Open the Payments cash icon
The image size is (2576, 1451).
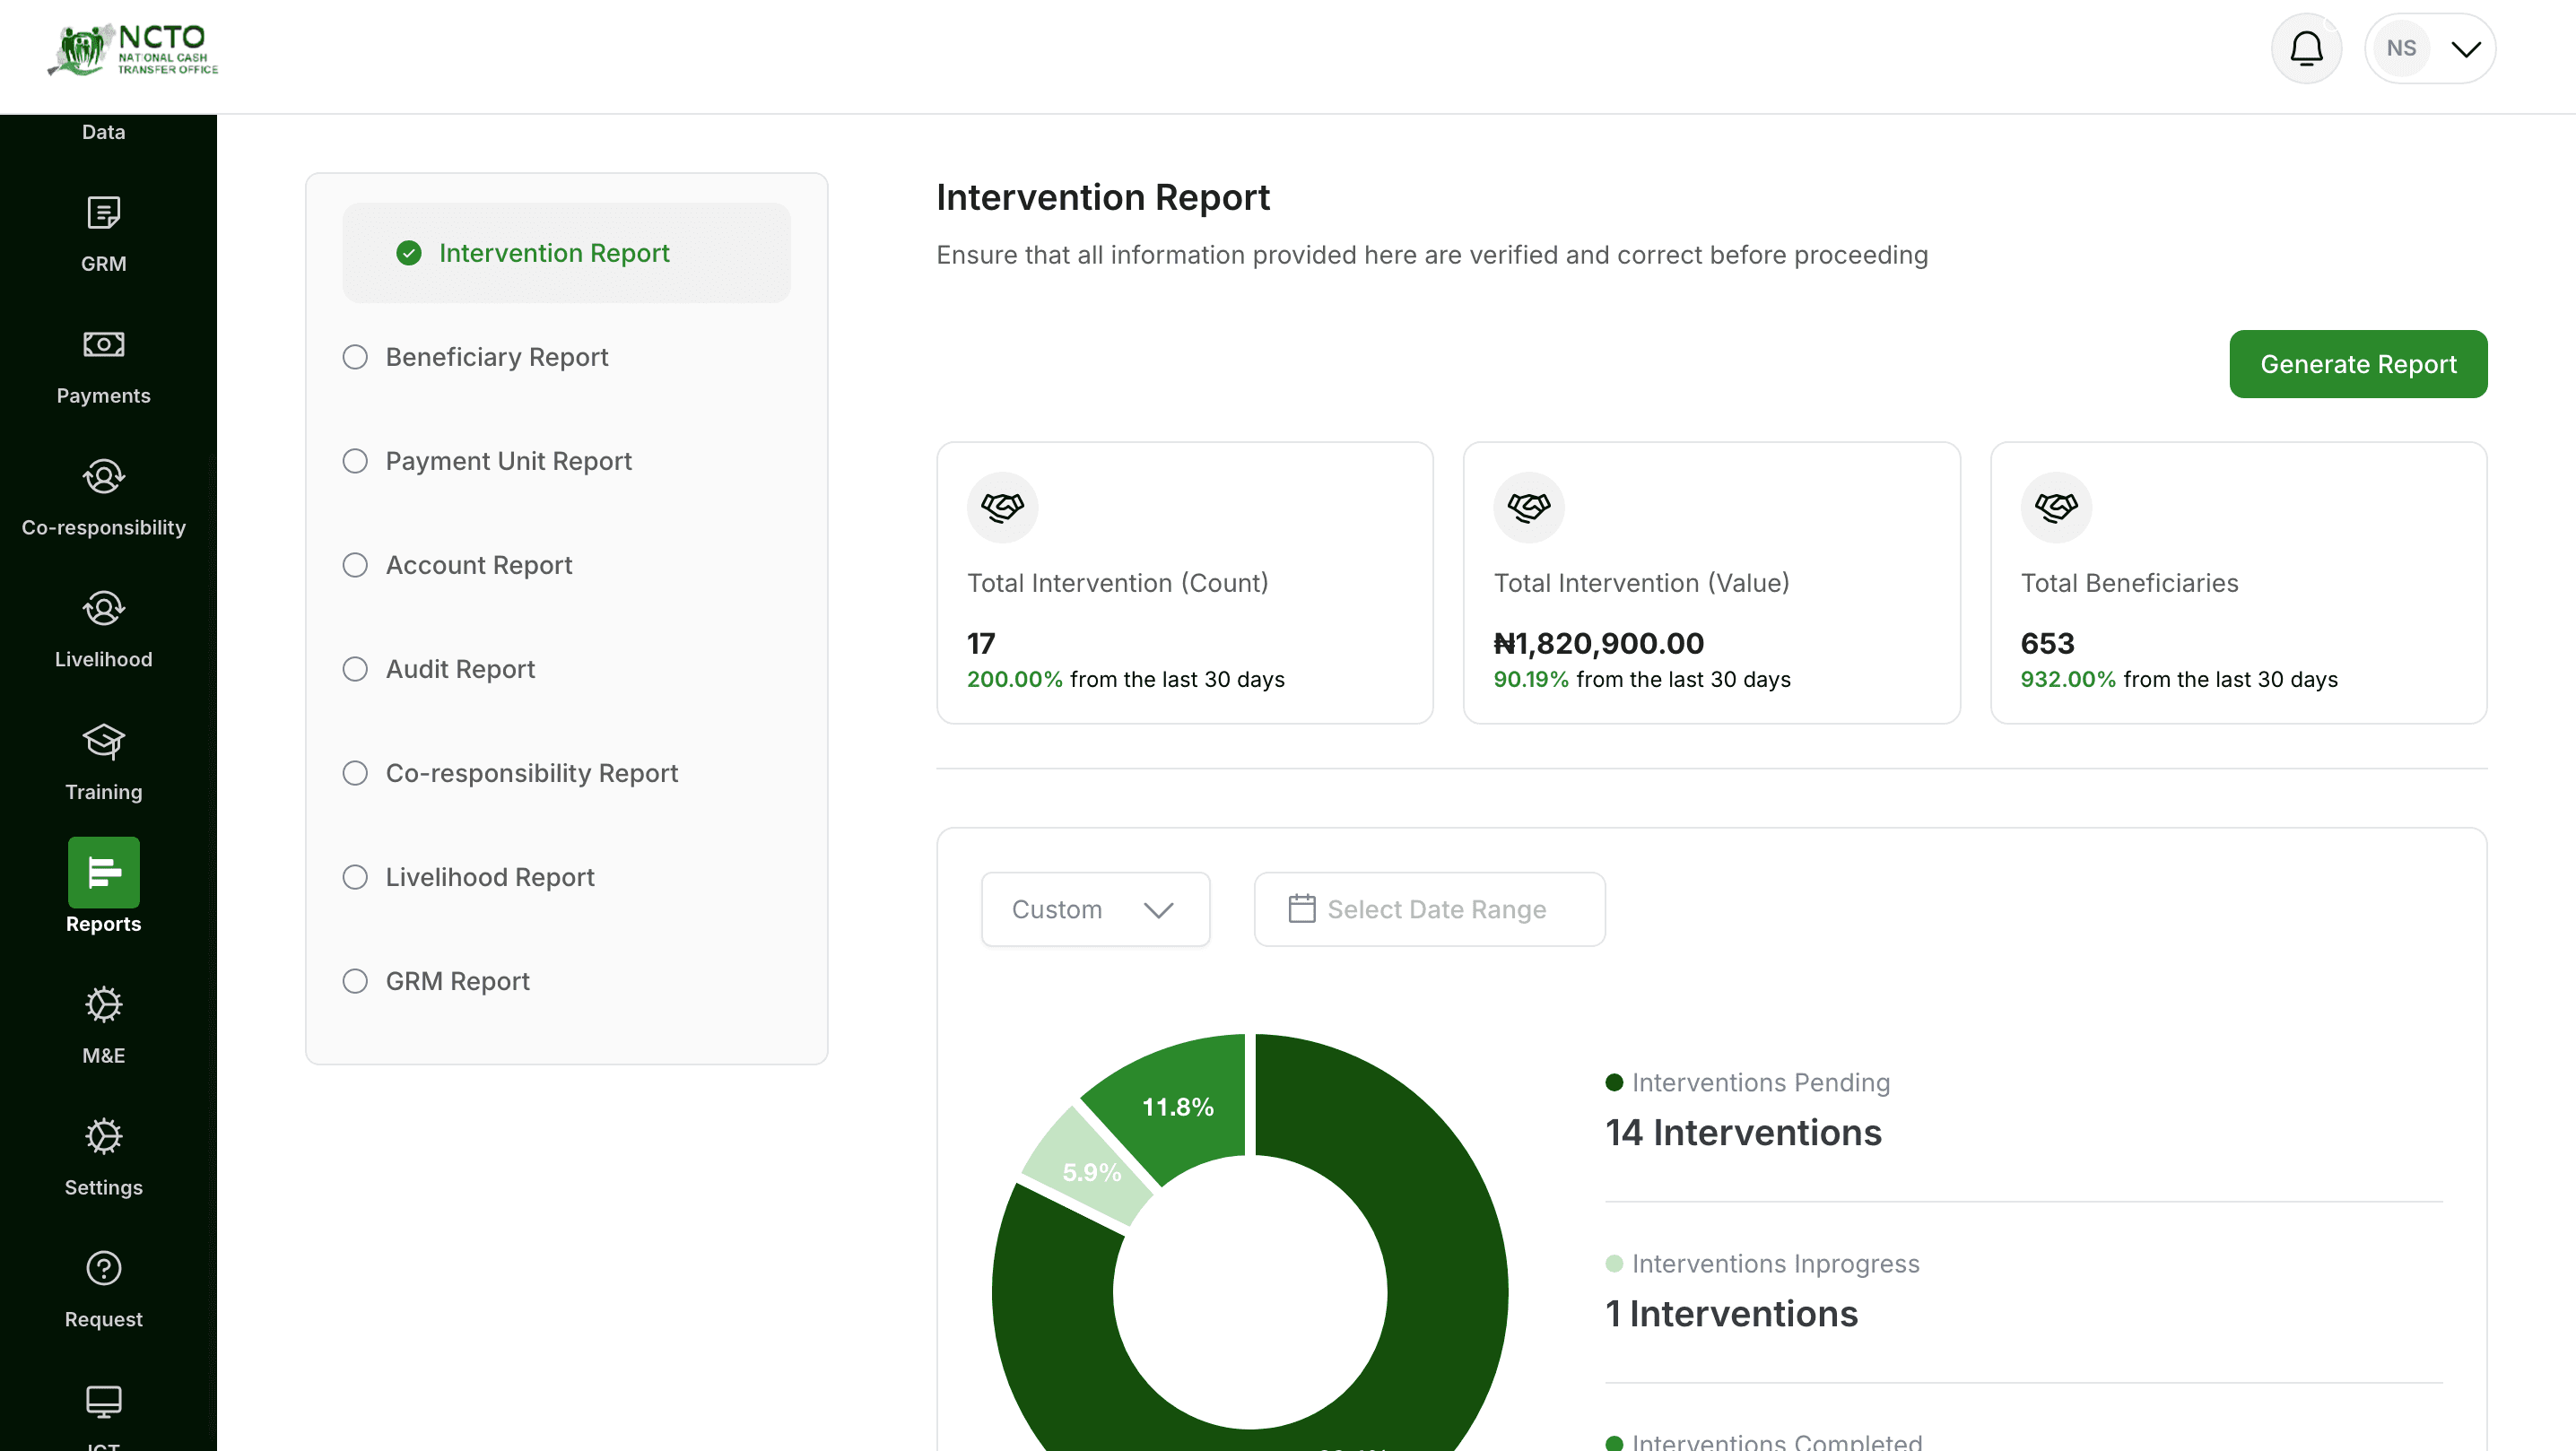click(103, 345)
